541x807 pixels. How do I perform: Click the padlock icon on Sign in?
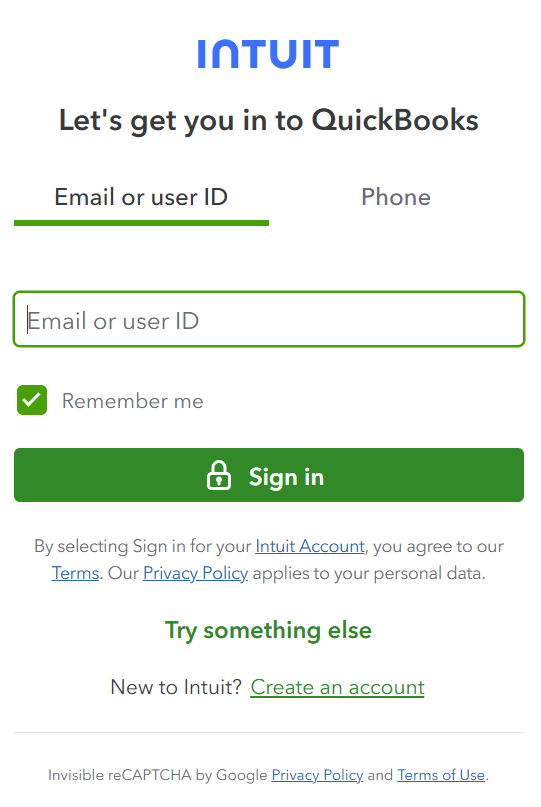point(219,475)
